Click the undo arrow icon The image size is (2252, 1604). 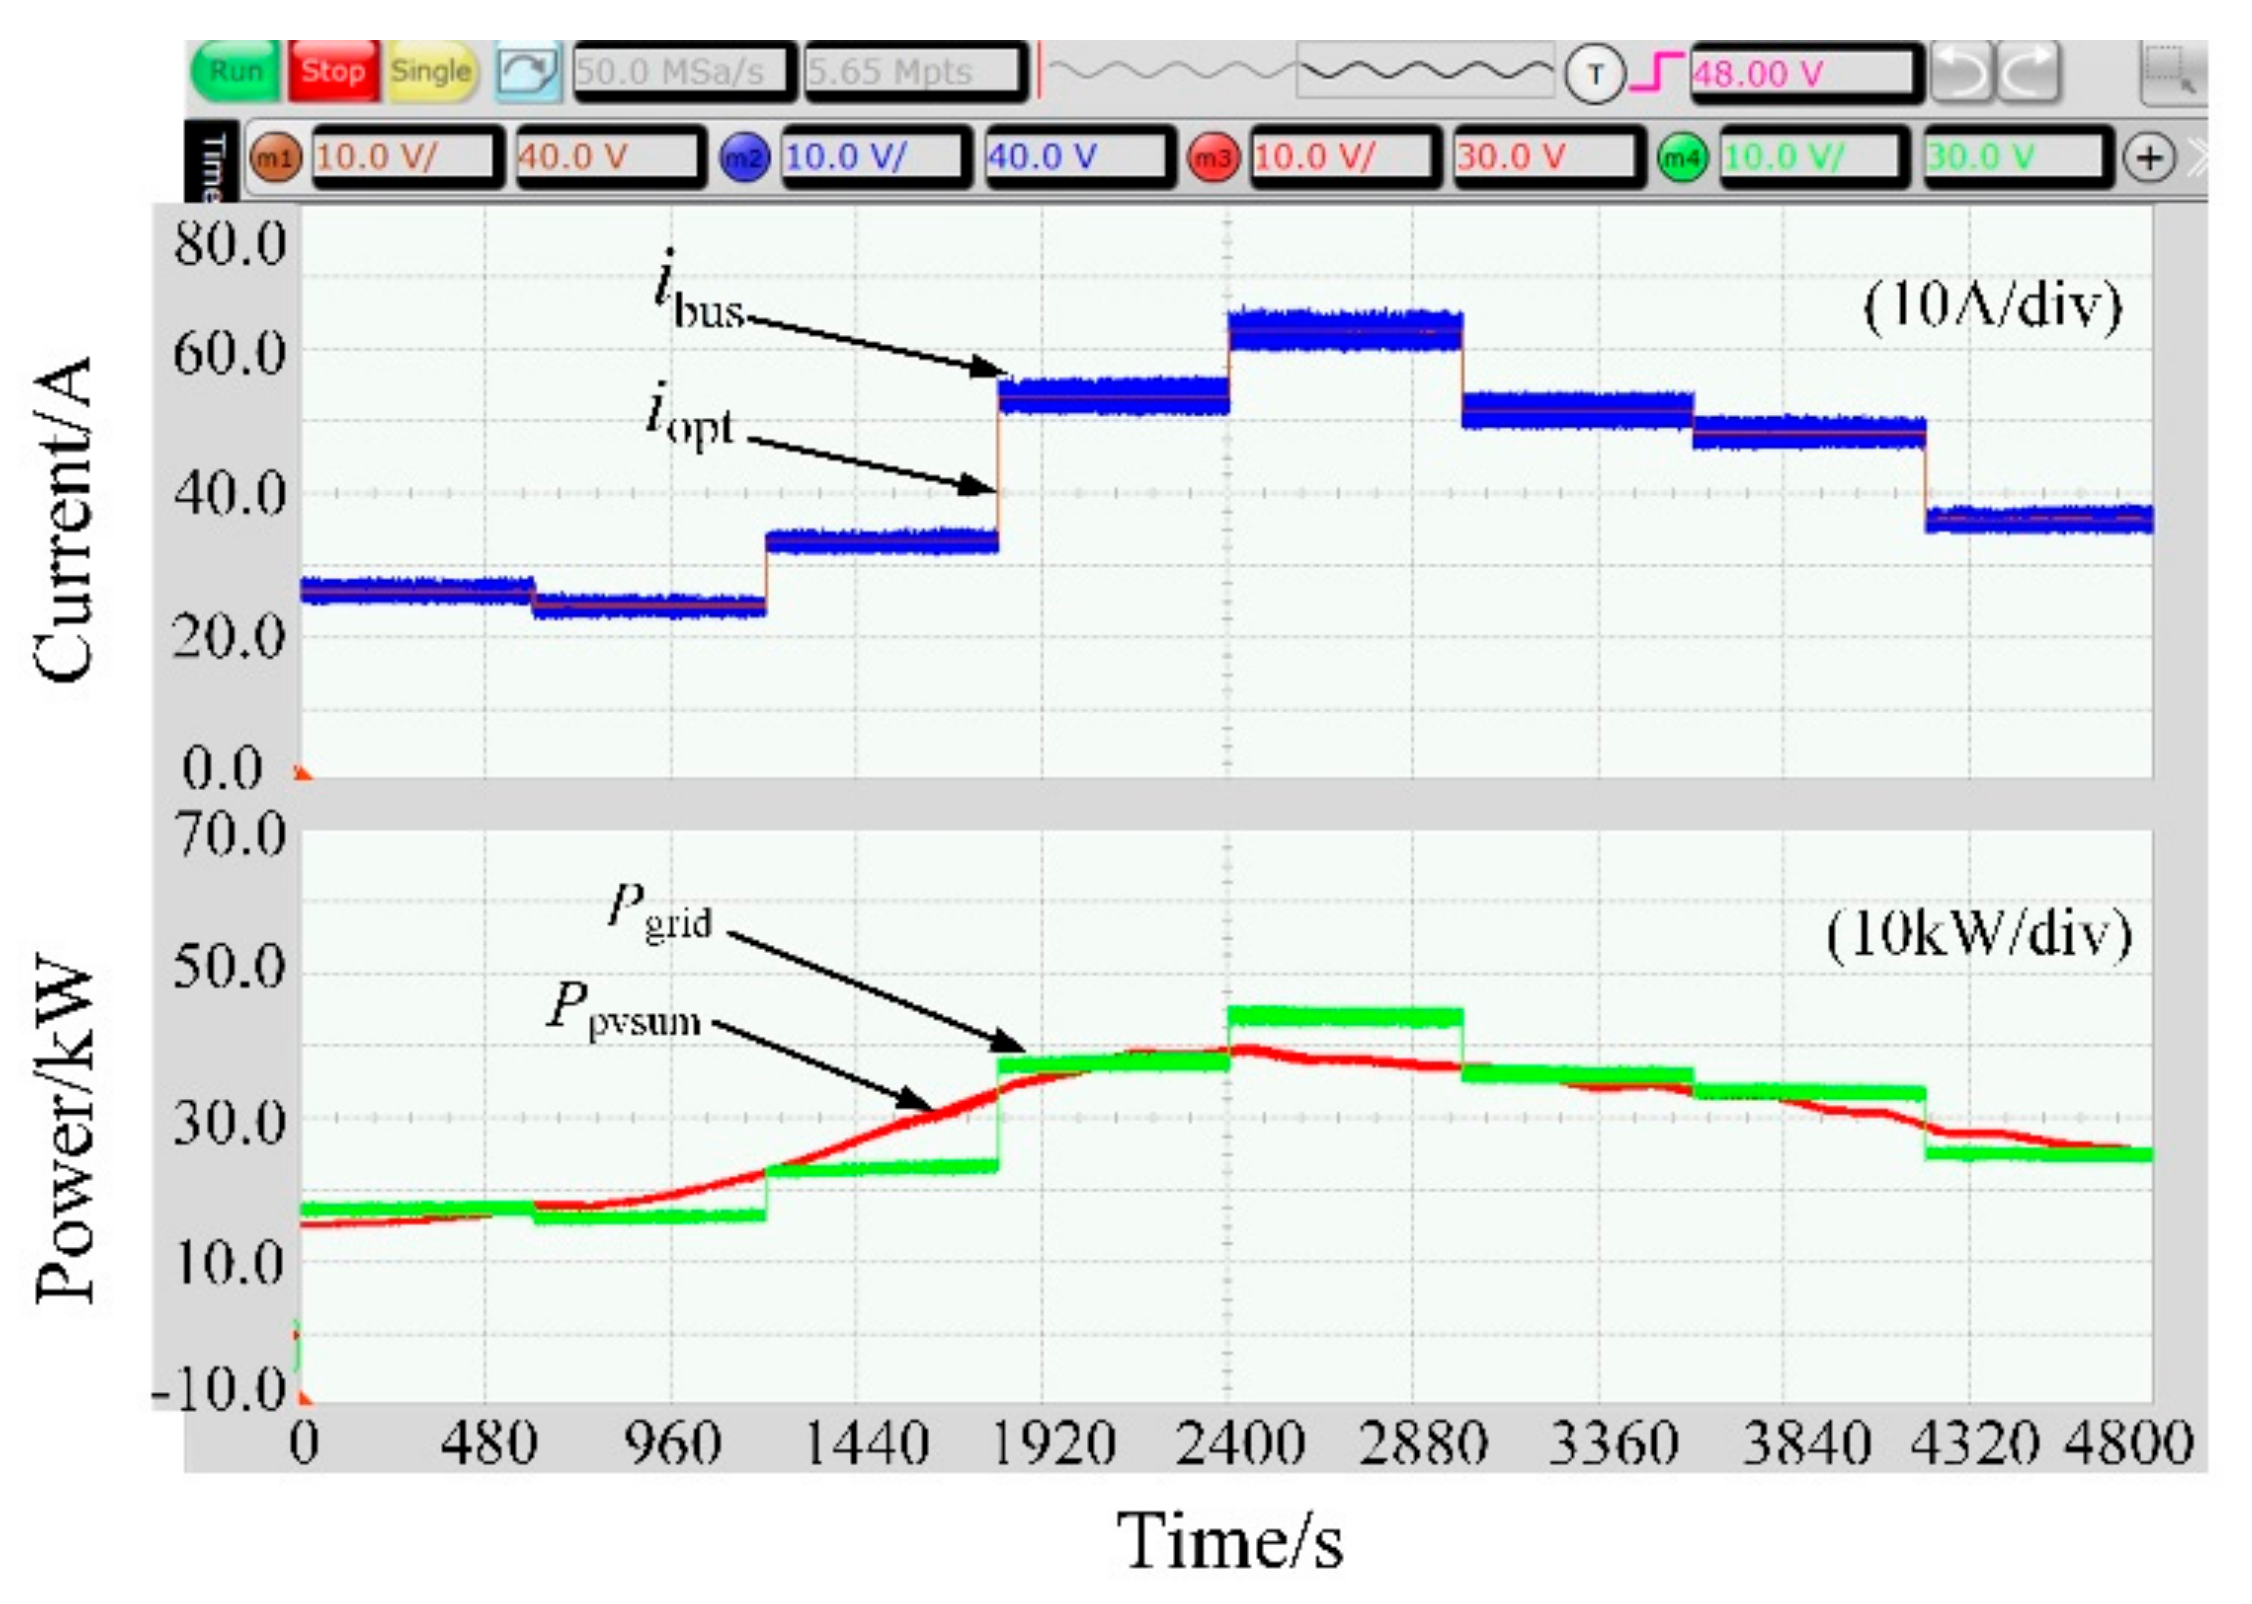coord(1961,73)
